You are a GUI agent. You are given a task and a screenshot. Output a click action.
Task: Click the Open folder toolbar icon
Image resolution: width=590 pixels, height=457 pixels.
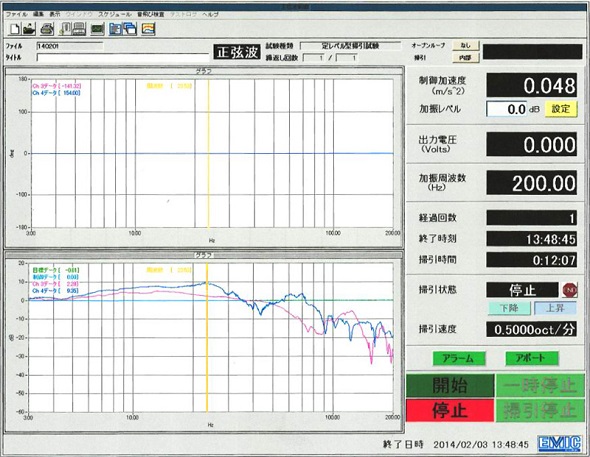click(x=29, y=29)
